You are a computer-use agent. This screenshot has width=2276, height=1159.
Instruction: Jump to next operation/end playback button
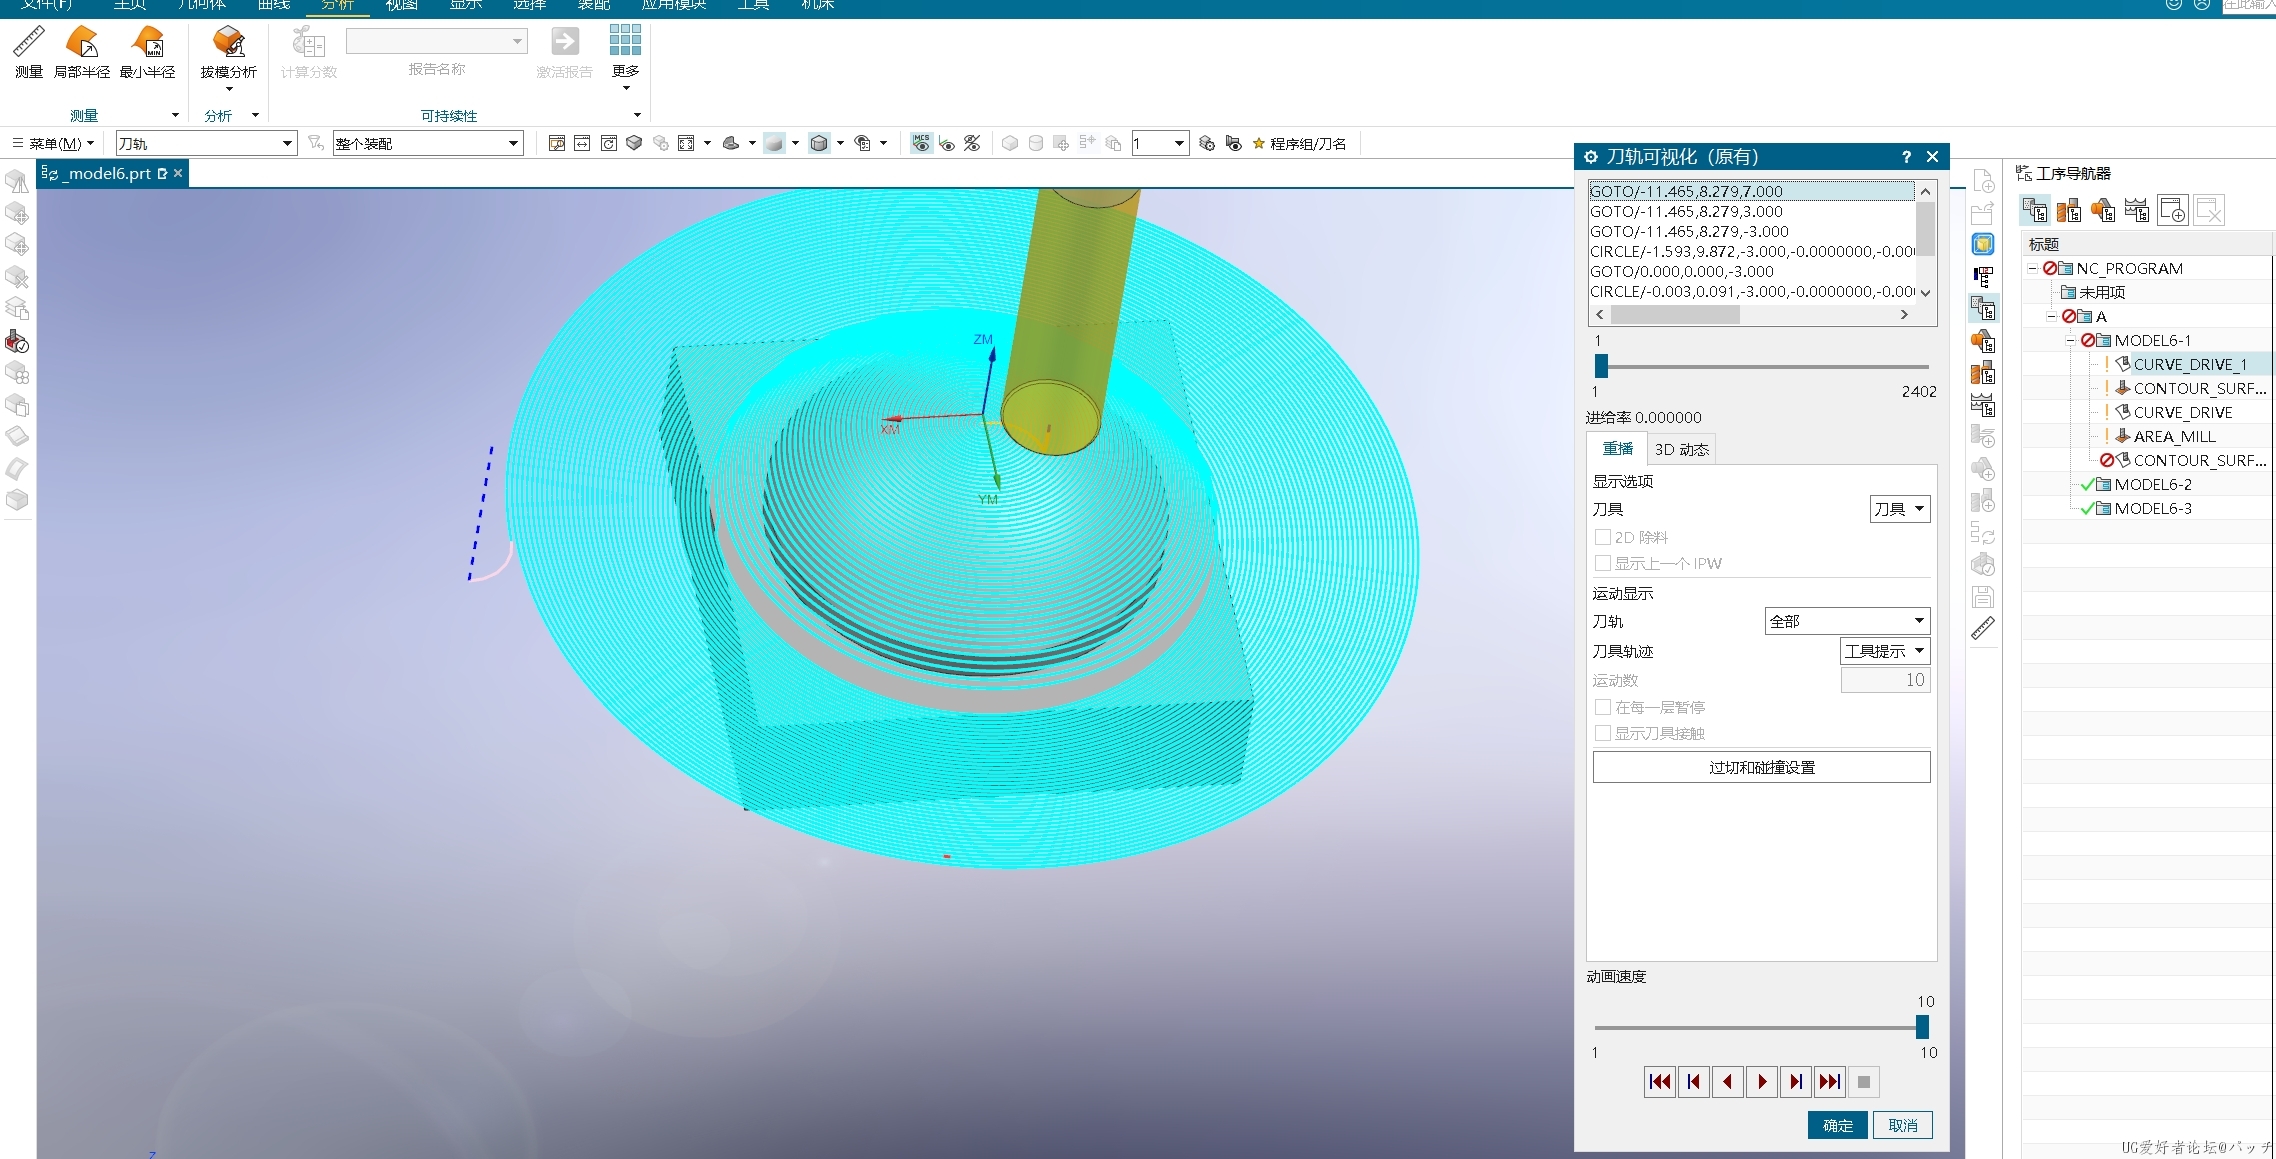pyautogui.click(x=1830, y=1081)
